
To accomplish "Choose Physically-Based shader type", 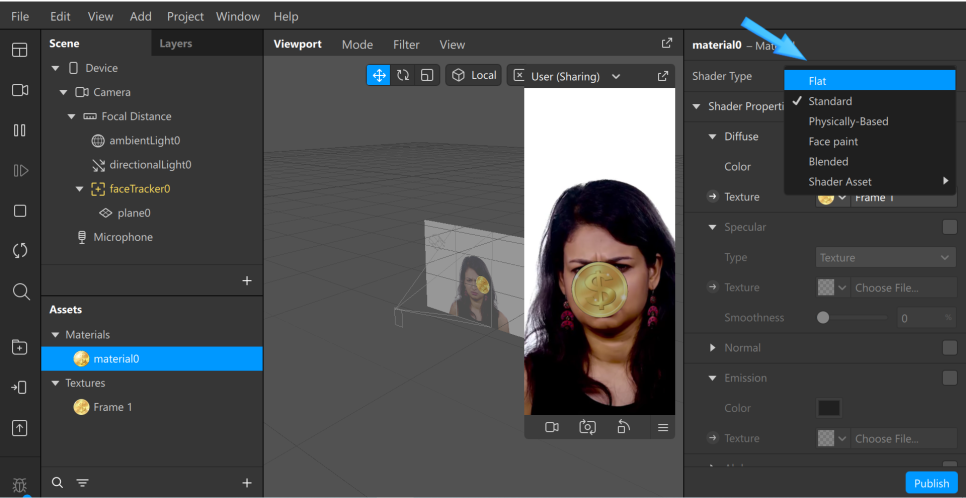I will [870, 121].
